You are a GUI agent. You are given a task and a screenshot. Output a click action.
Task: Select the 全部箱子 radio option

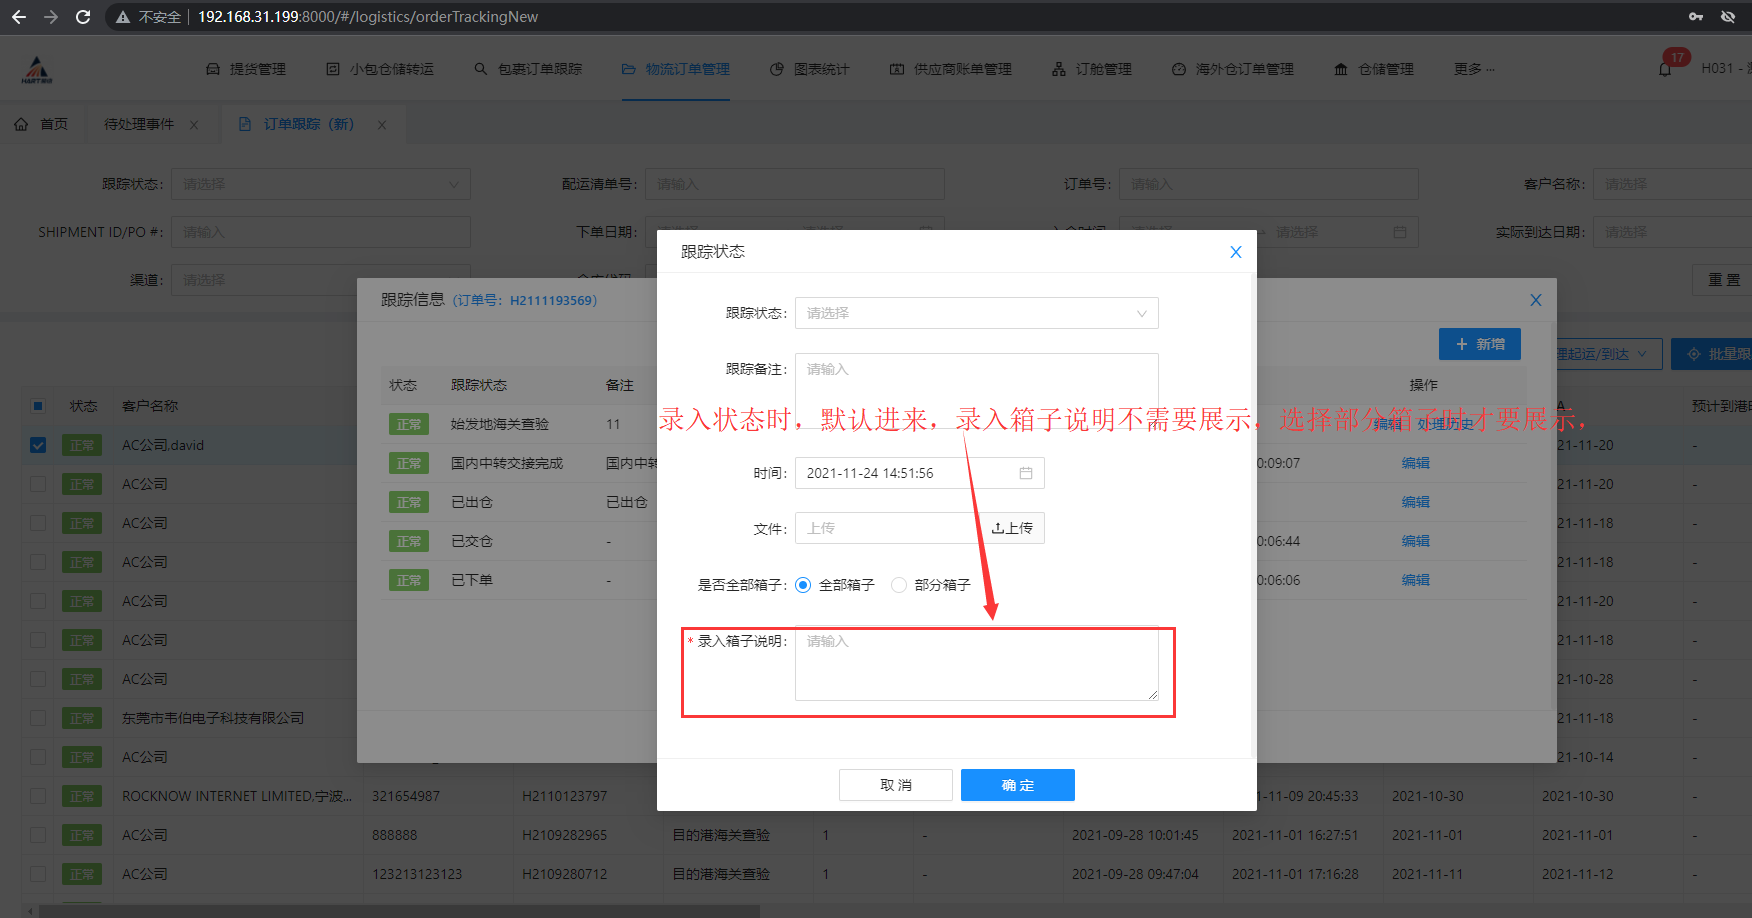pos(803,585)
